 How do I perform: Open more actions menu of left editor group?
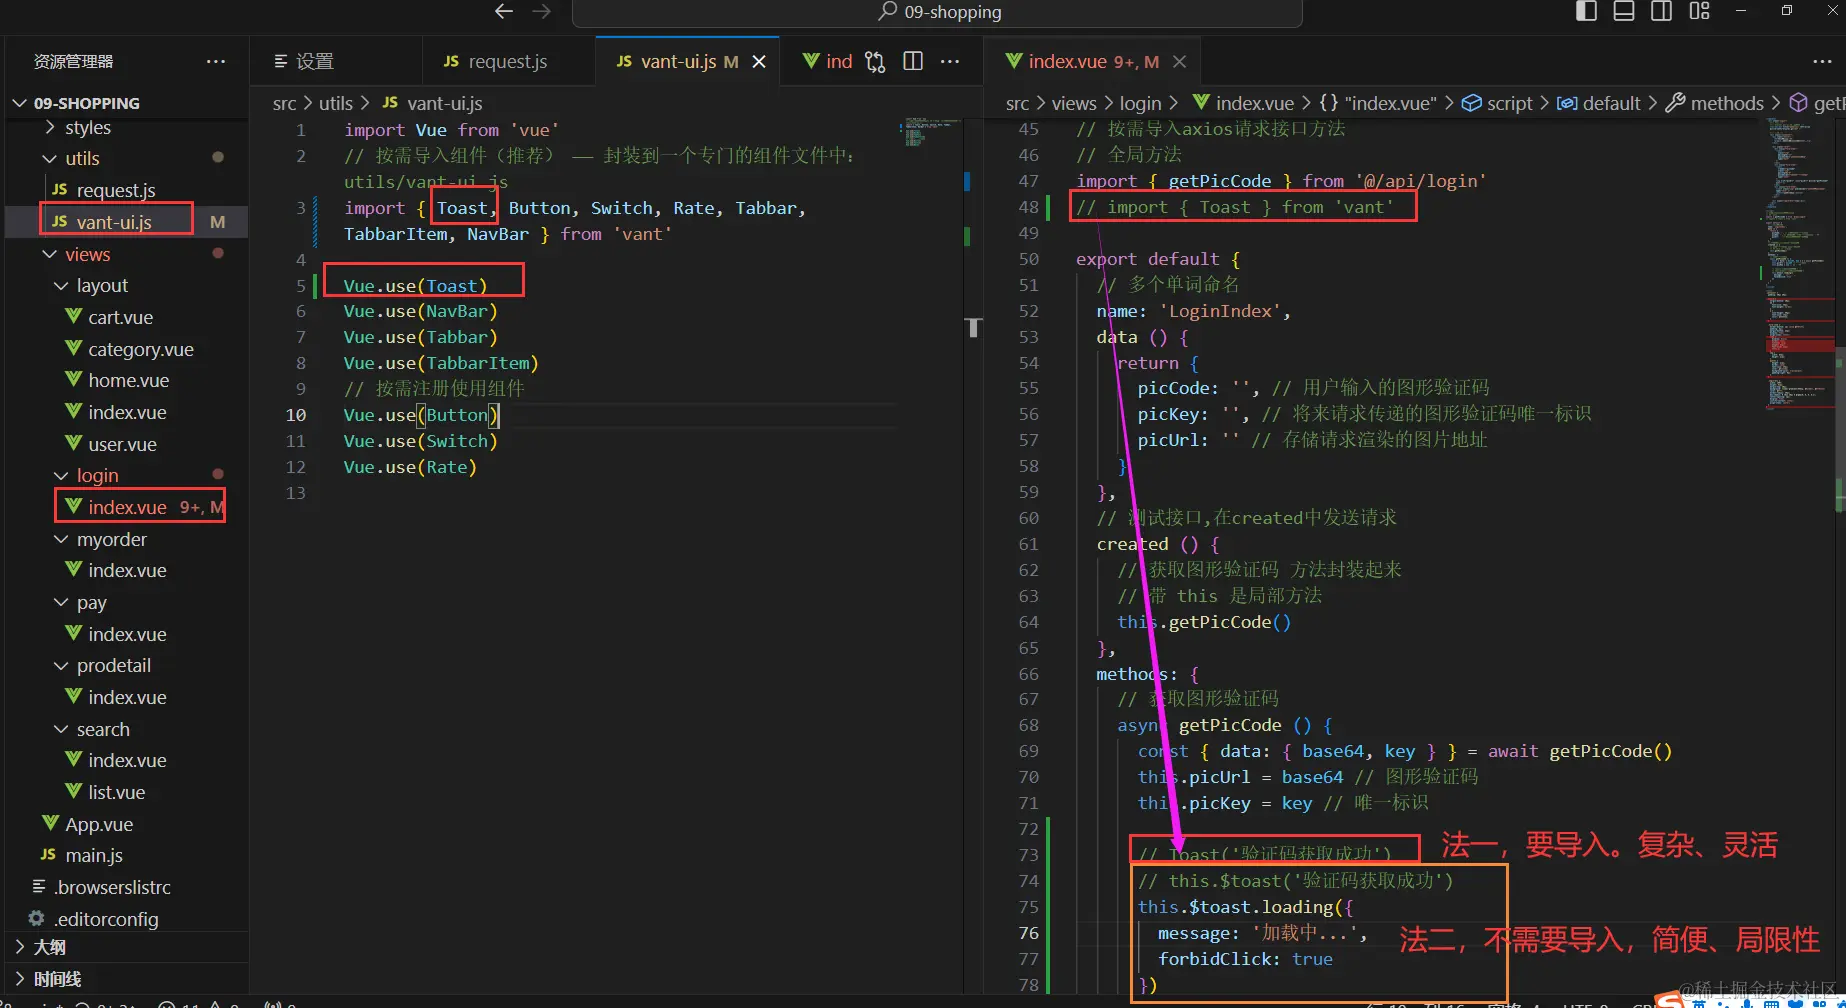(950, 61)
